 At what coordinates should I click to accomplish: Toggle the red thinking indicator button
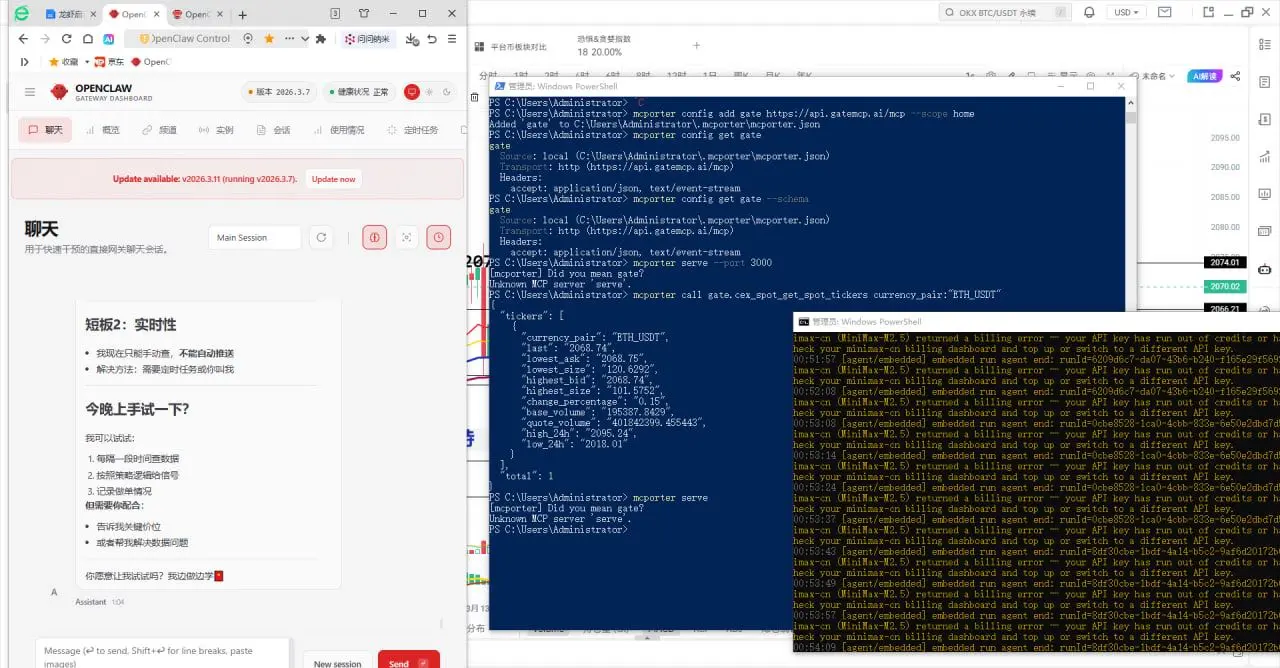pos(375,238)
